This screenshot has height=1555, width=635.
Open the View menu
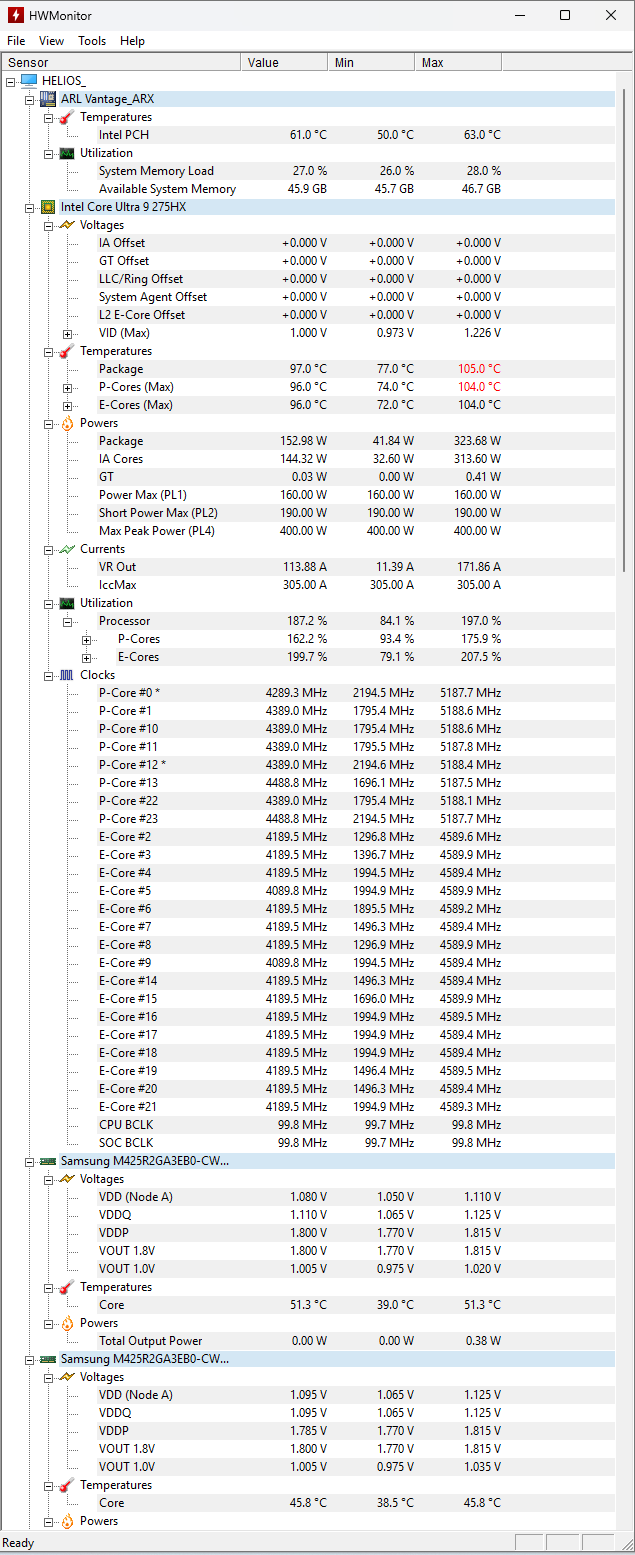[51, 41]
